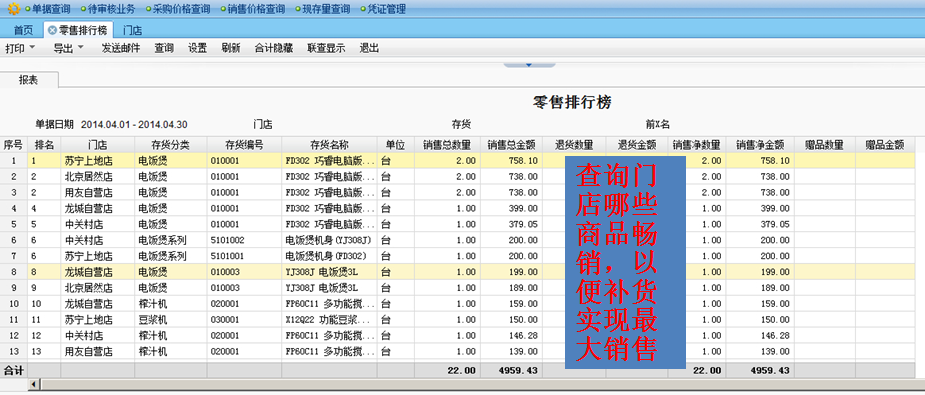Switch to the 首页 tab

[23, 30]
